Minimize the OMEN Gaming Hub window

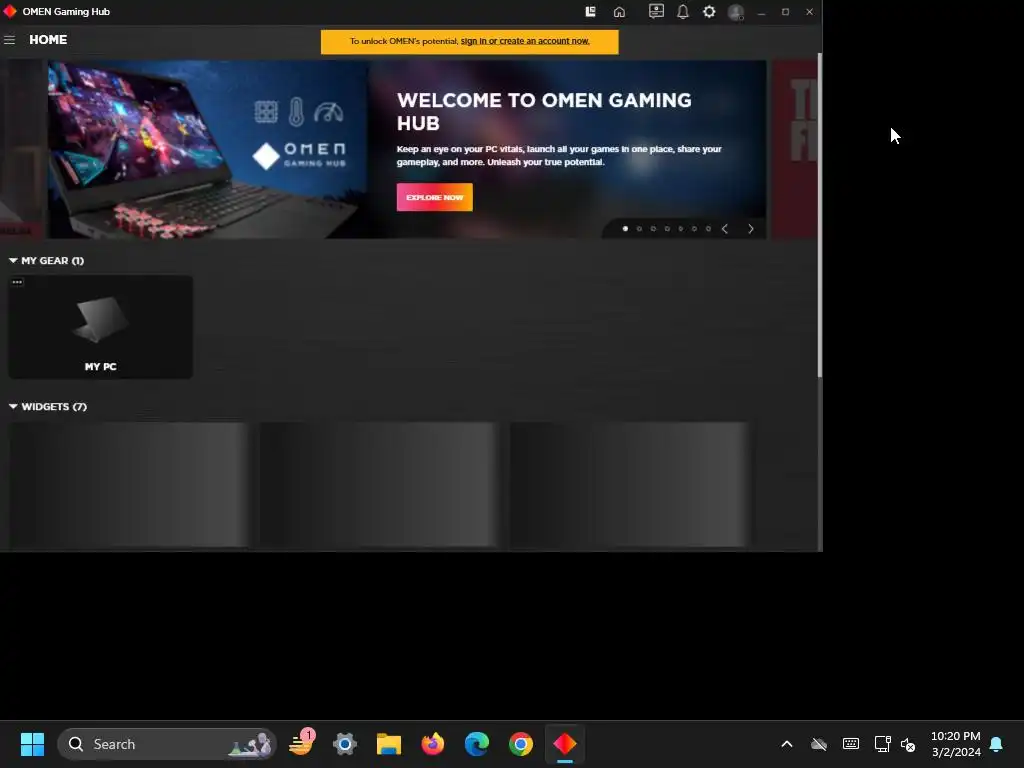(x=761, y=12)
